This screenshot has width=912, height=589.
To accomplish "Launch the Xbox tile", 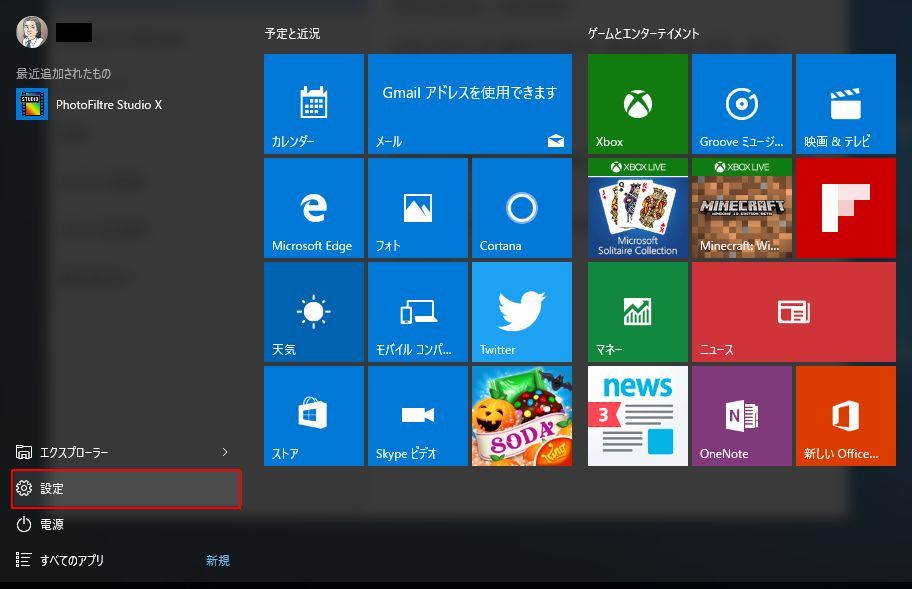I will pyautogui.click(x=637, y=104).
